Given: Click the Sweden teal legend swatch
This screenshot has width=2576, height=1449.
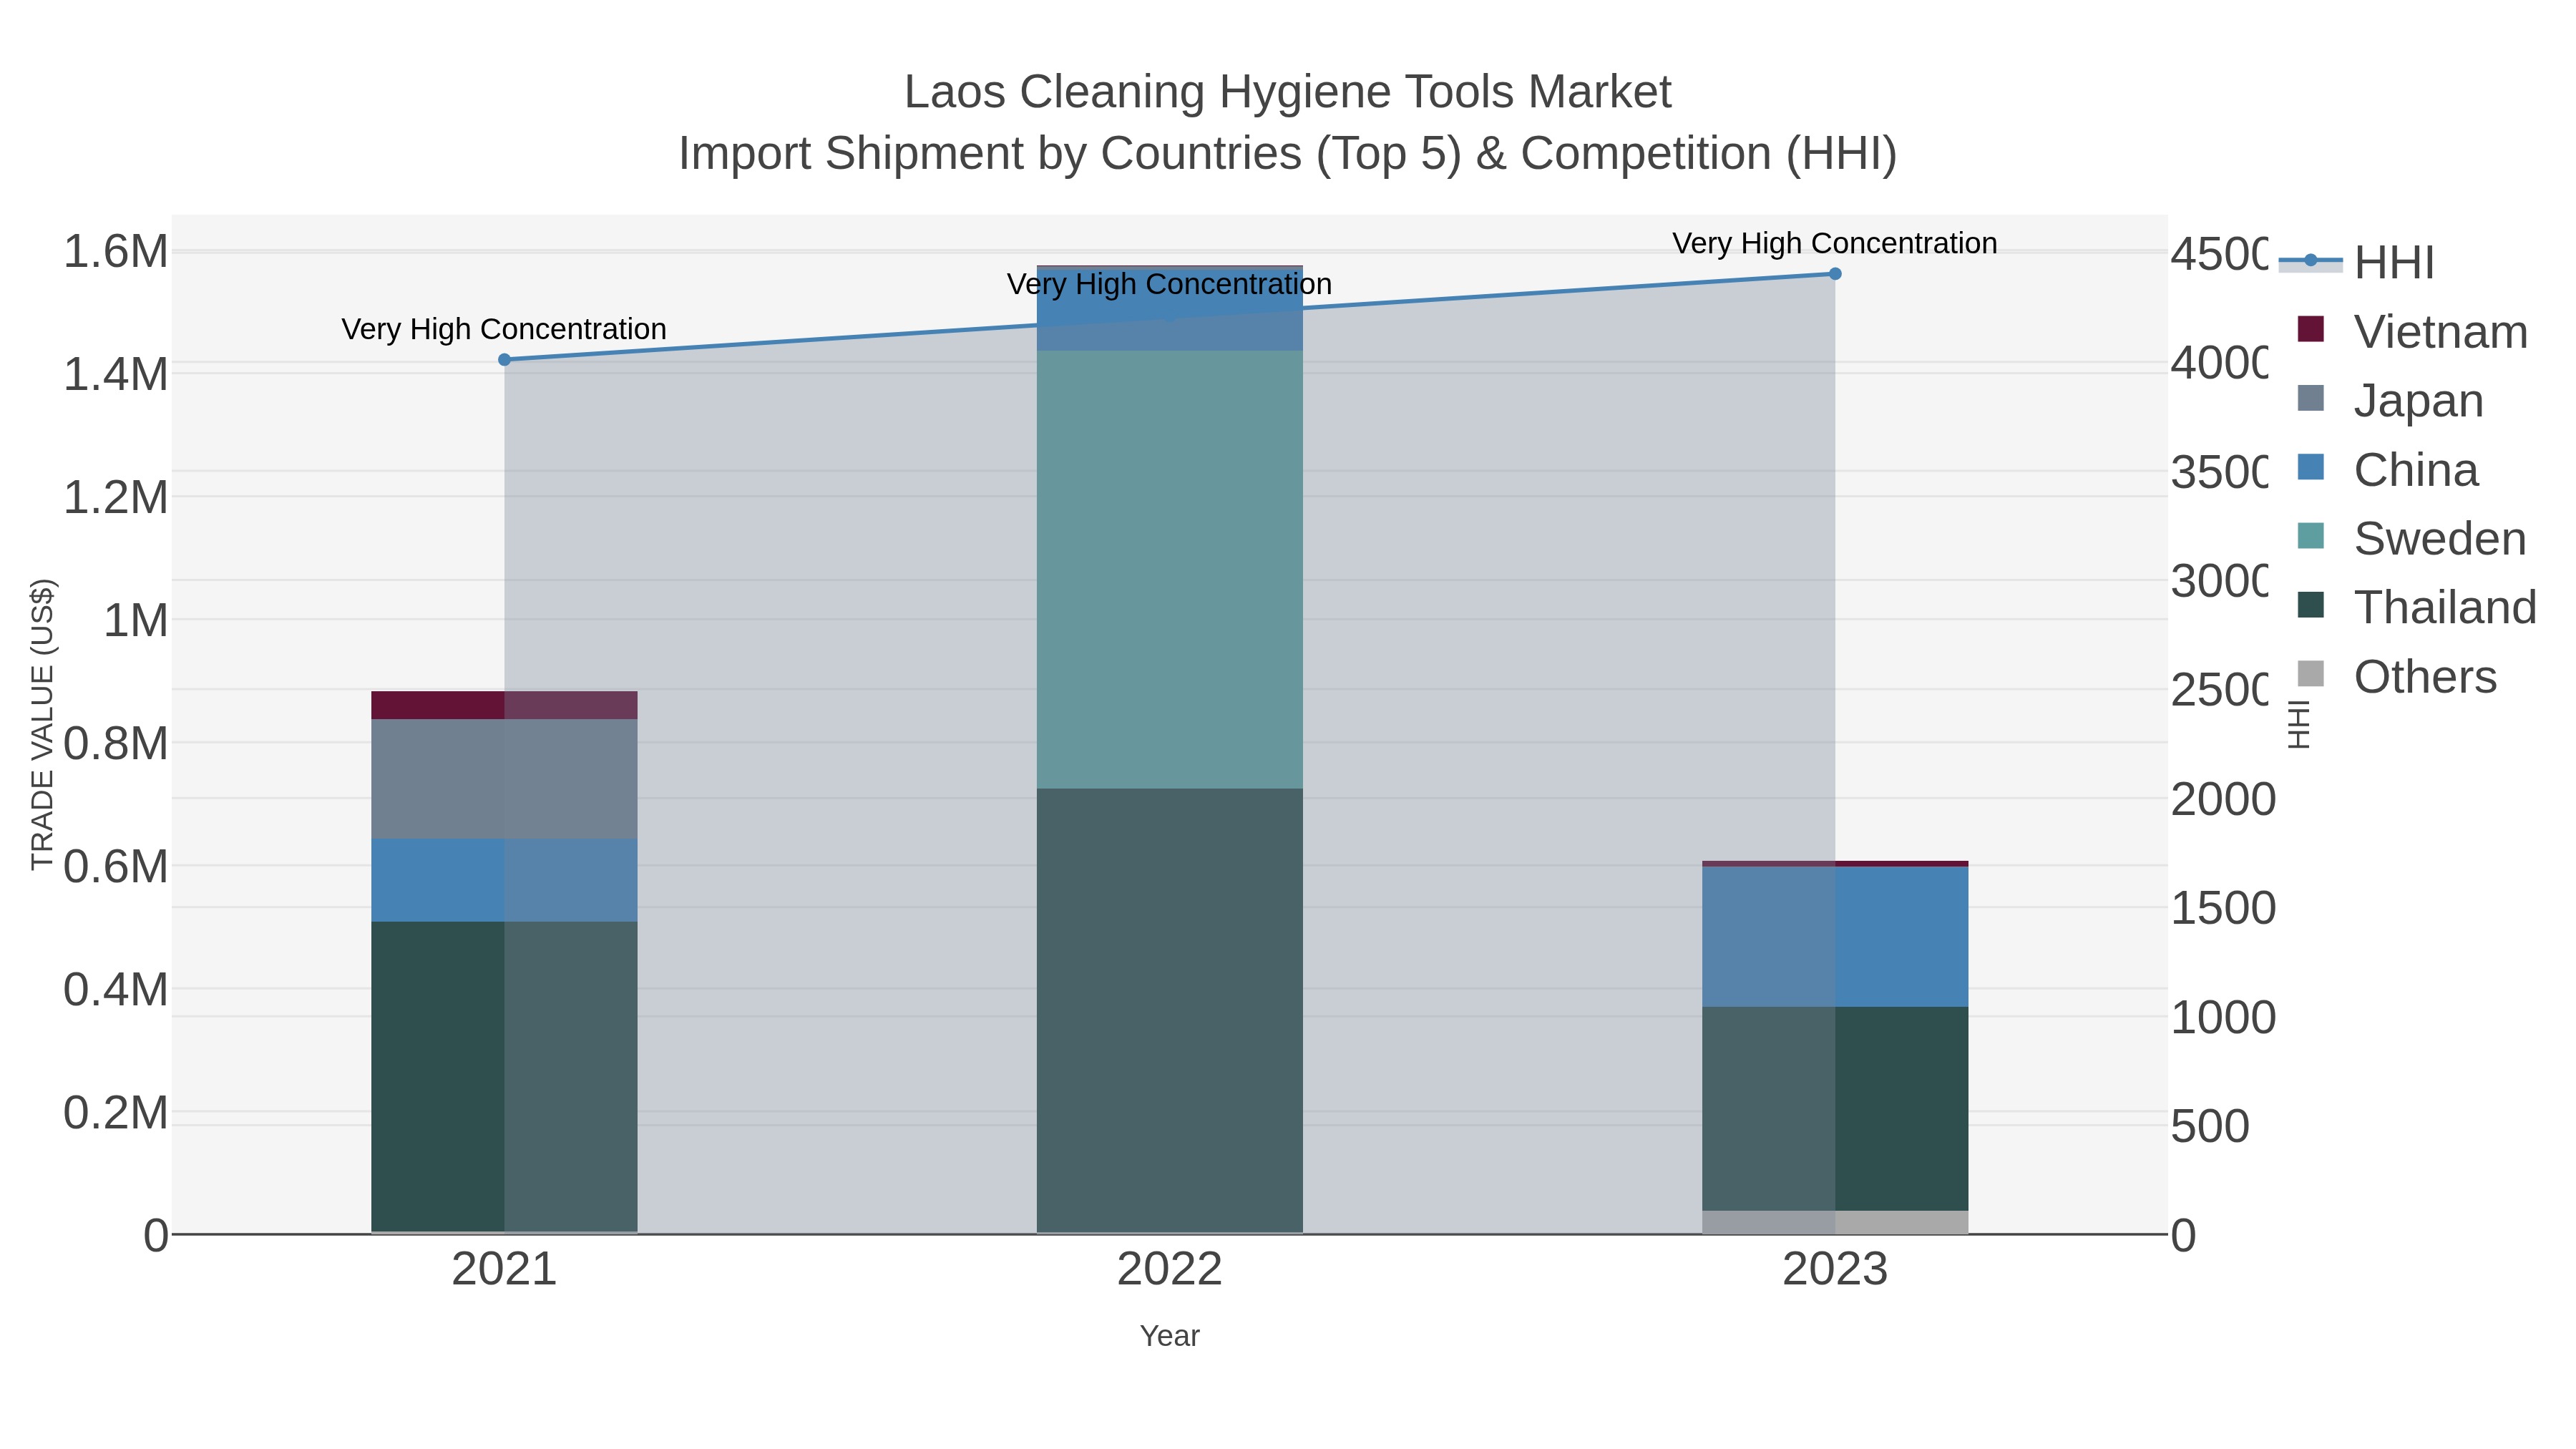Looking at the screenshot, I should coord(2311,536).
